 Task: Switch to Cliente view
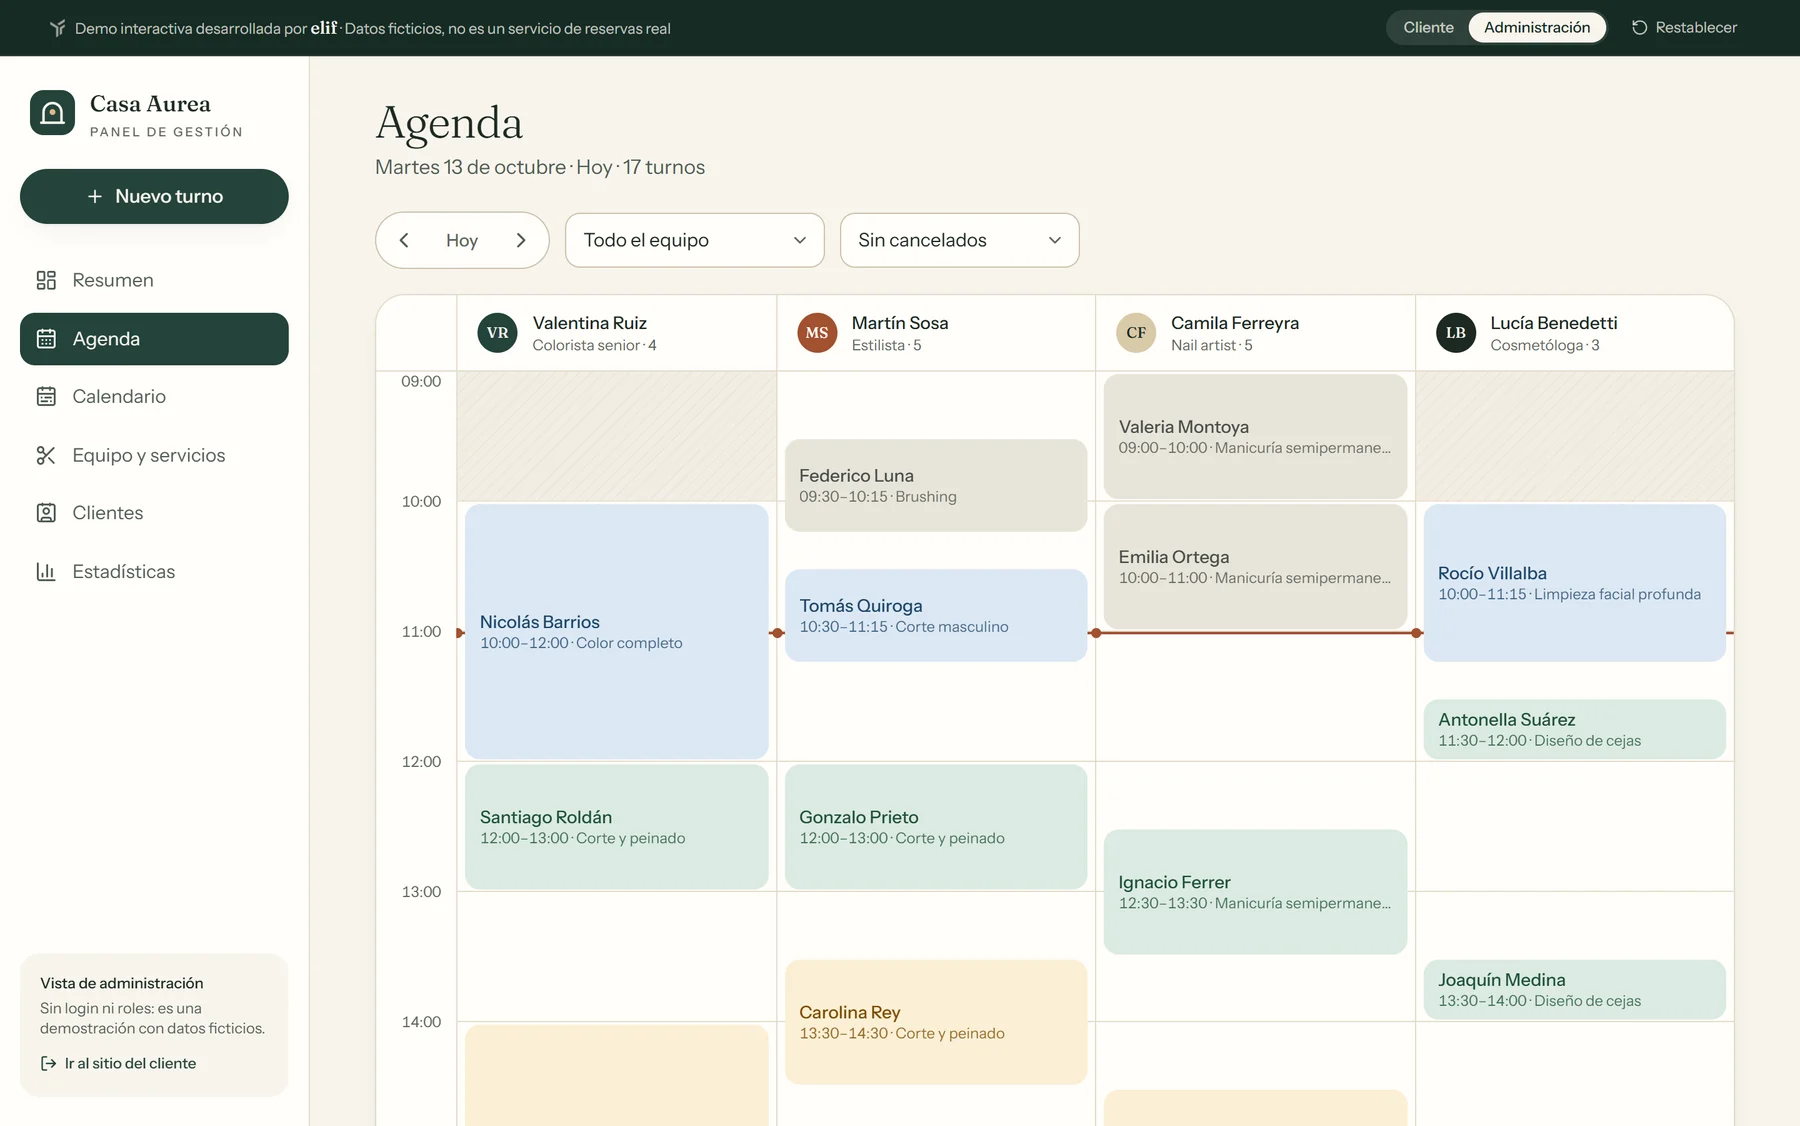[1428, 28]
